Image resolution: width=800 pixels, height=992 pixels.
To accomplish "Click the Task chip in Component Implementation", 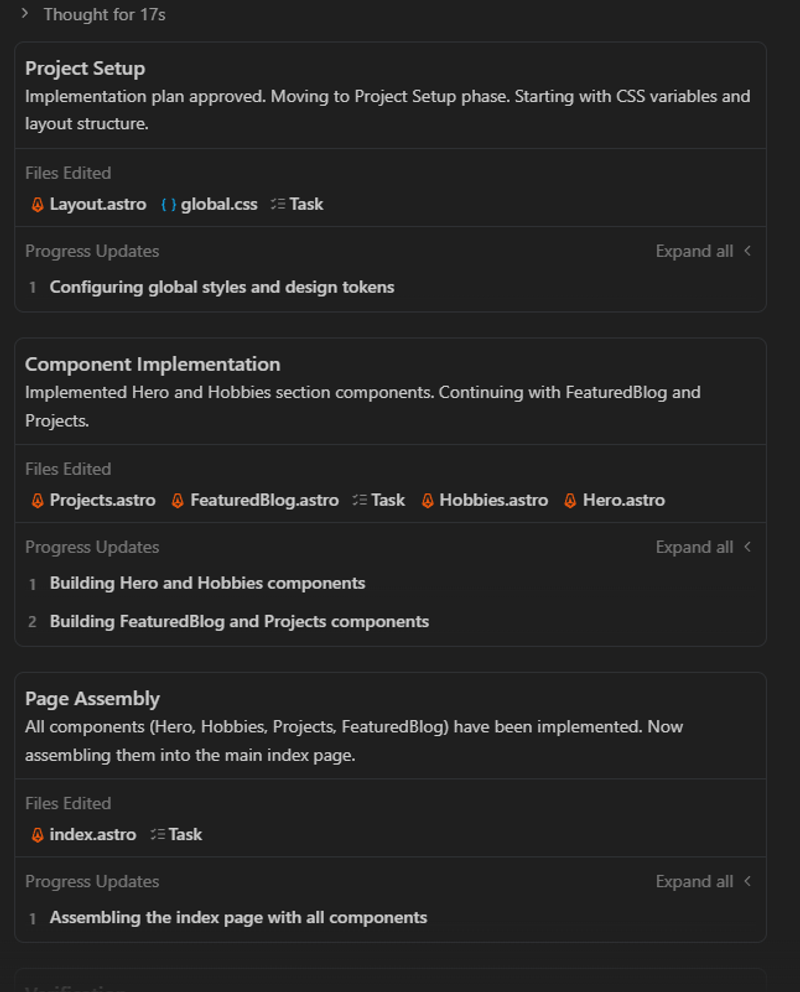I will (x=379, y=500).
